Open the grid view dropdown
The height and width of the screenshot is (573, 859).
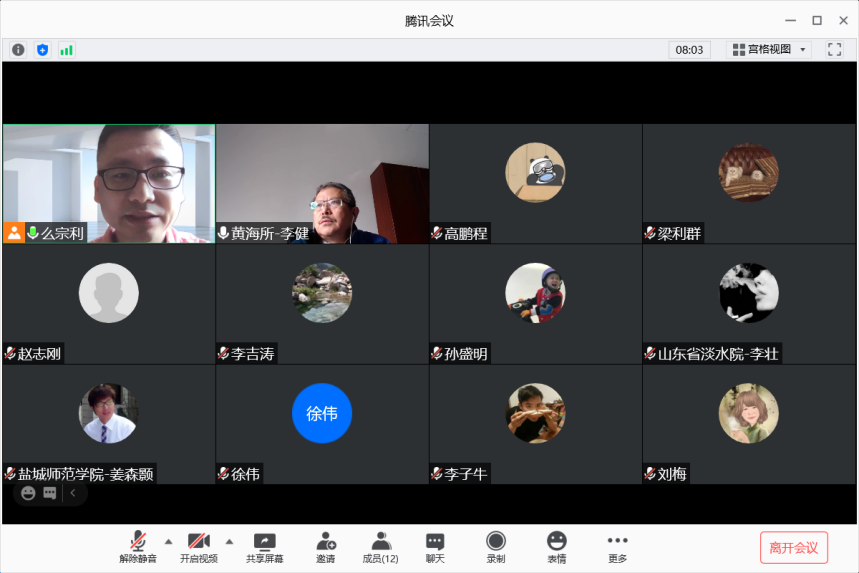pos(769,49)
